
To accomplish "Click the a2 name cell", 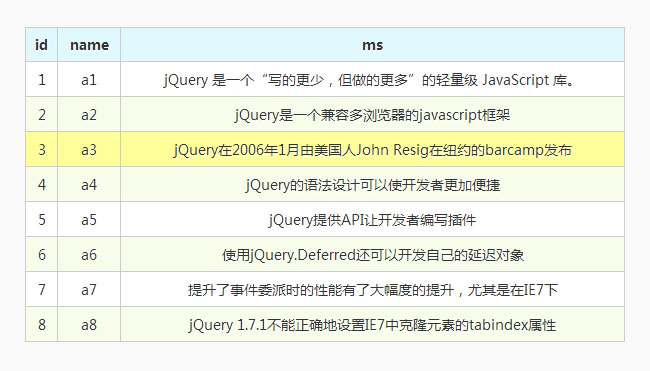I will (x=89, y=114).
